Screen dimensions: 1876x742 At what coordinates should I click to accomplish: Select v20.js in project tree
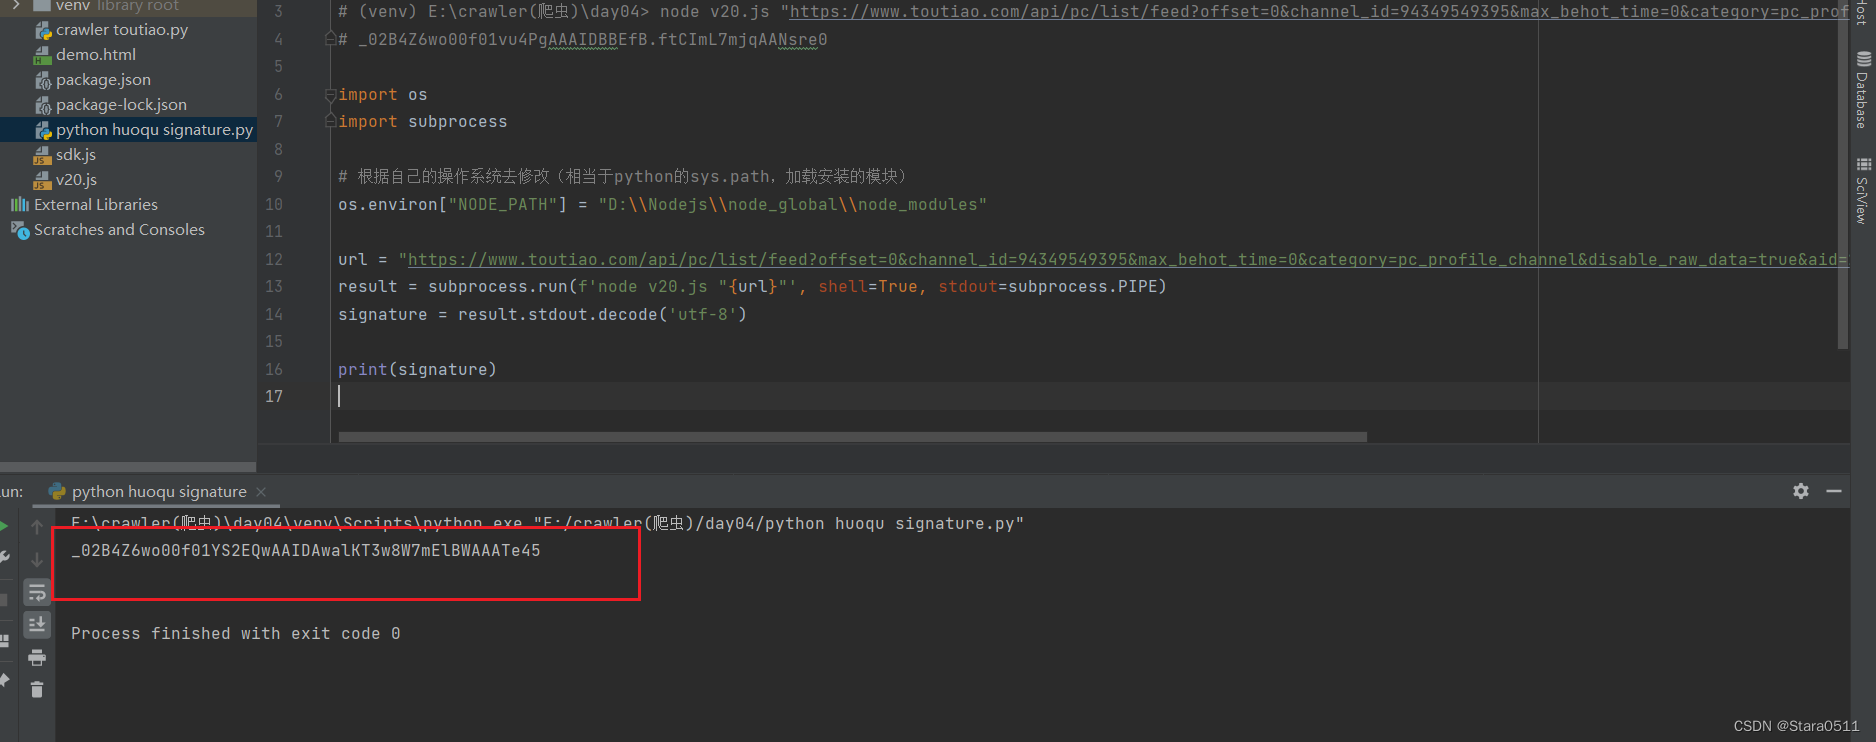(76, 180)
